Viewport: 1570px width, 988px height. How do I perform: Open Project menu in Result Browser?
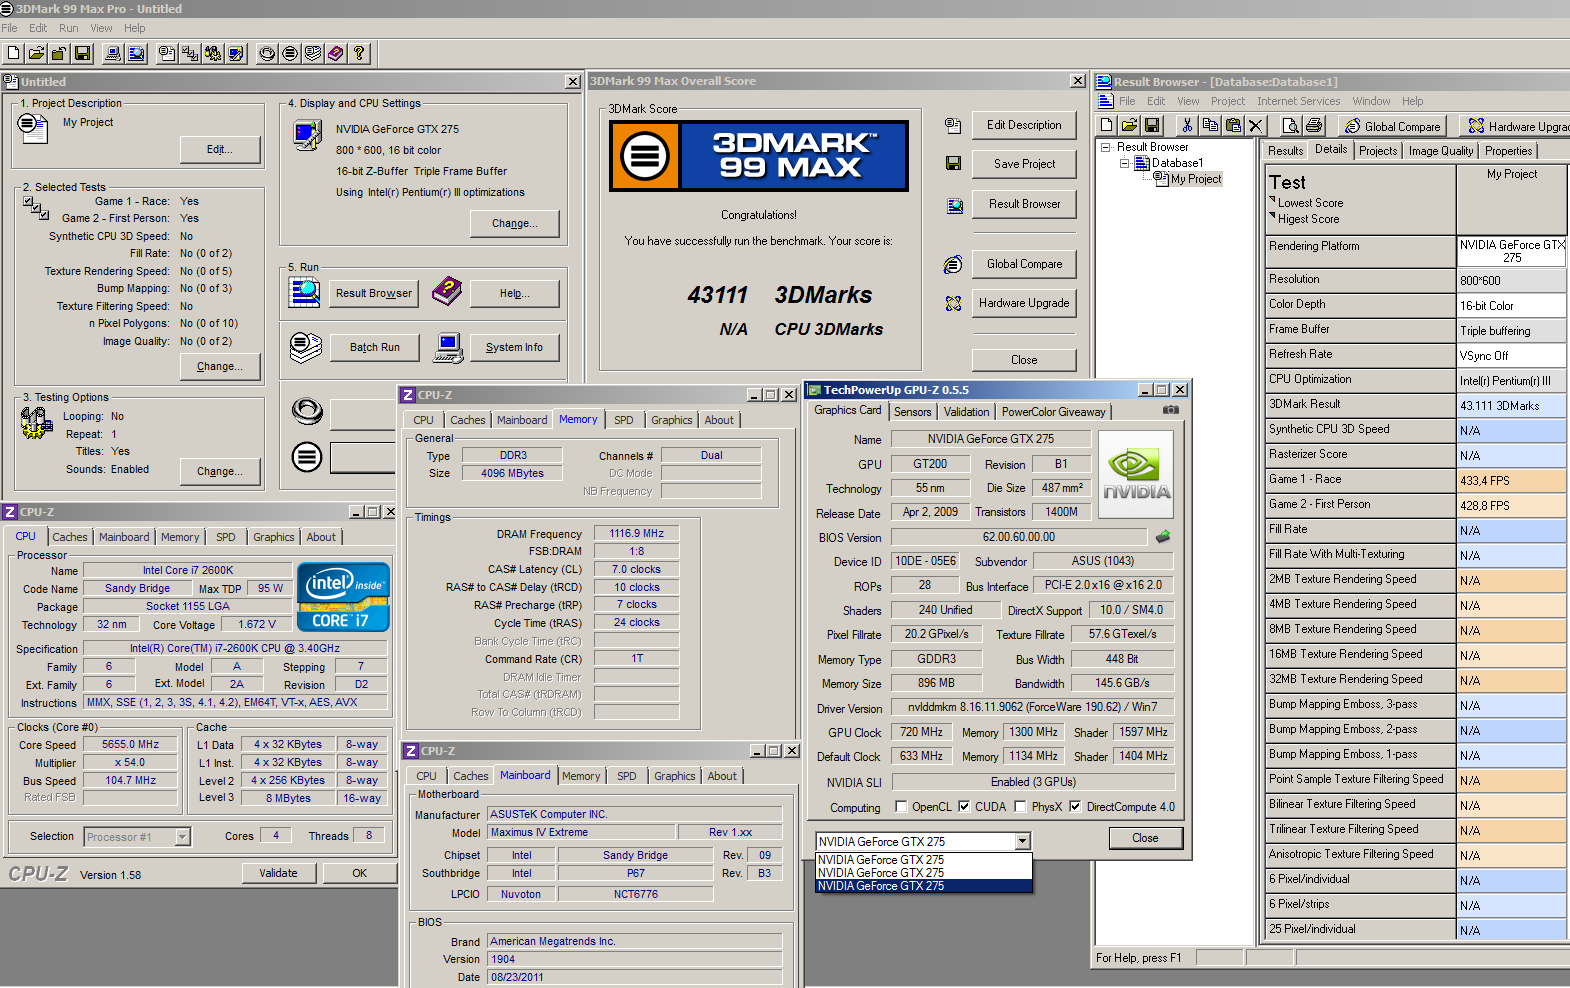point(1227,101)
